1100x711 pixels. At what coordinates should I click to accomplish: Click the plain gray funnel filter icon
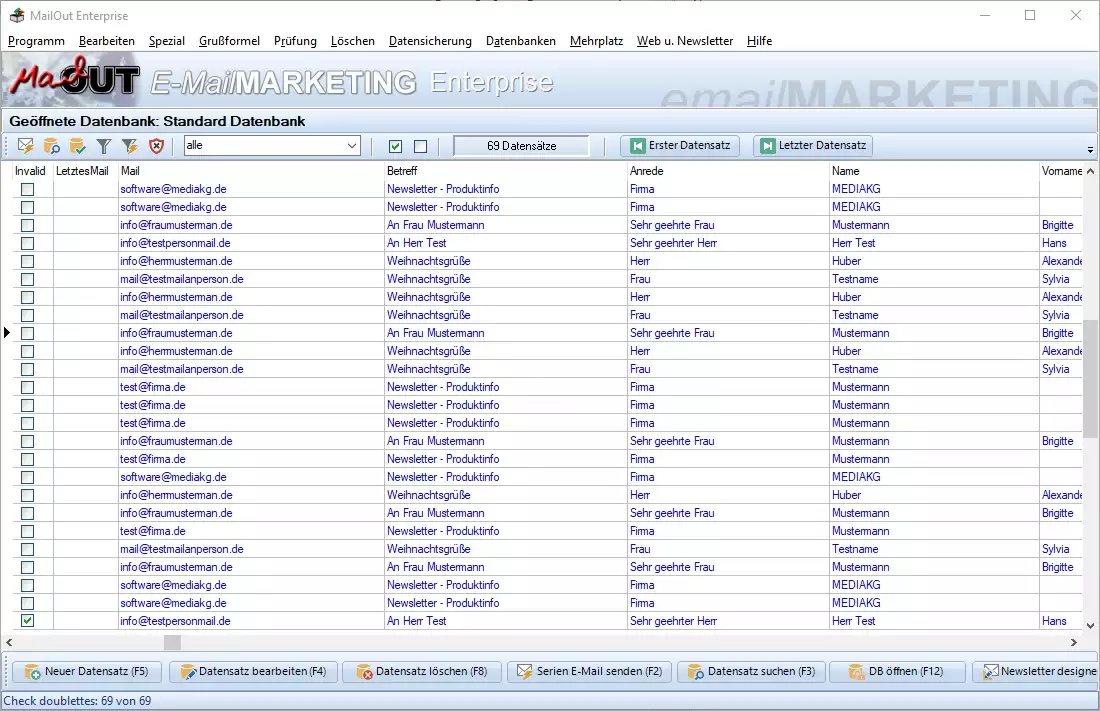104,146
